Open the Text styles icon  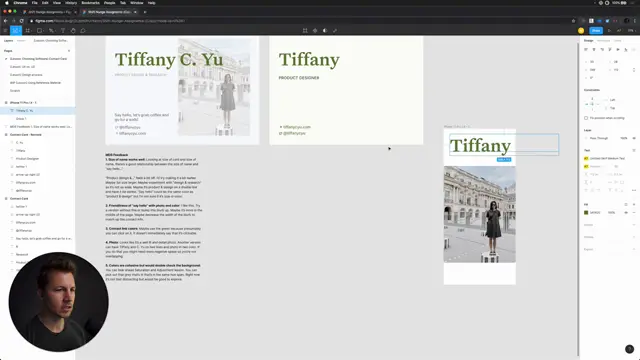point(634,150)
